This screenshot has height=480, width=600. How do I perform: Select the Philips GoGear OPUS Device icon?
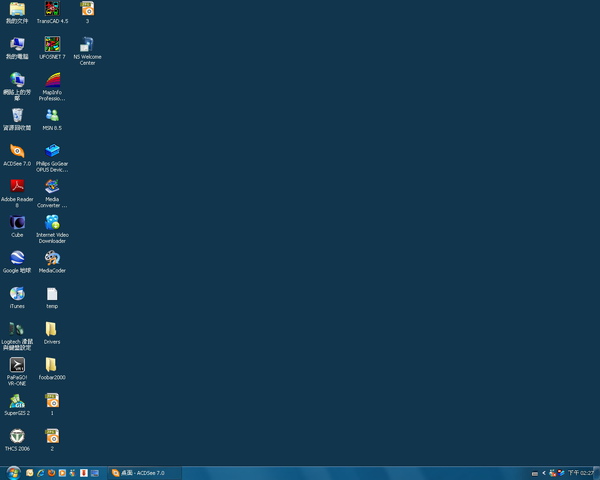pos(52,158)
